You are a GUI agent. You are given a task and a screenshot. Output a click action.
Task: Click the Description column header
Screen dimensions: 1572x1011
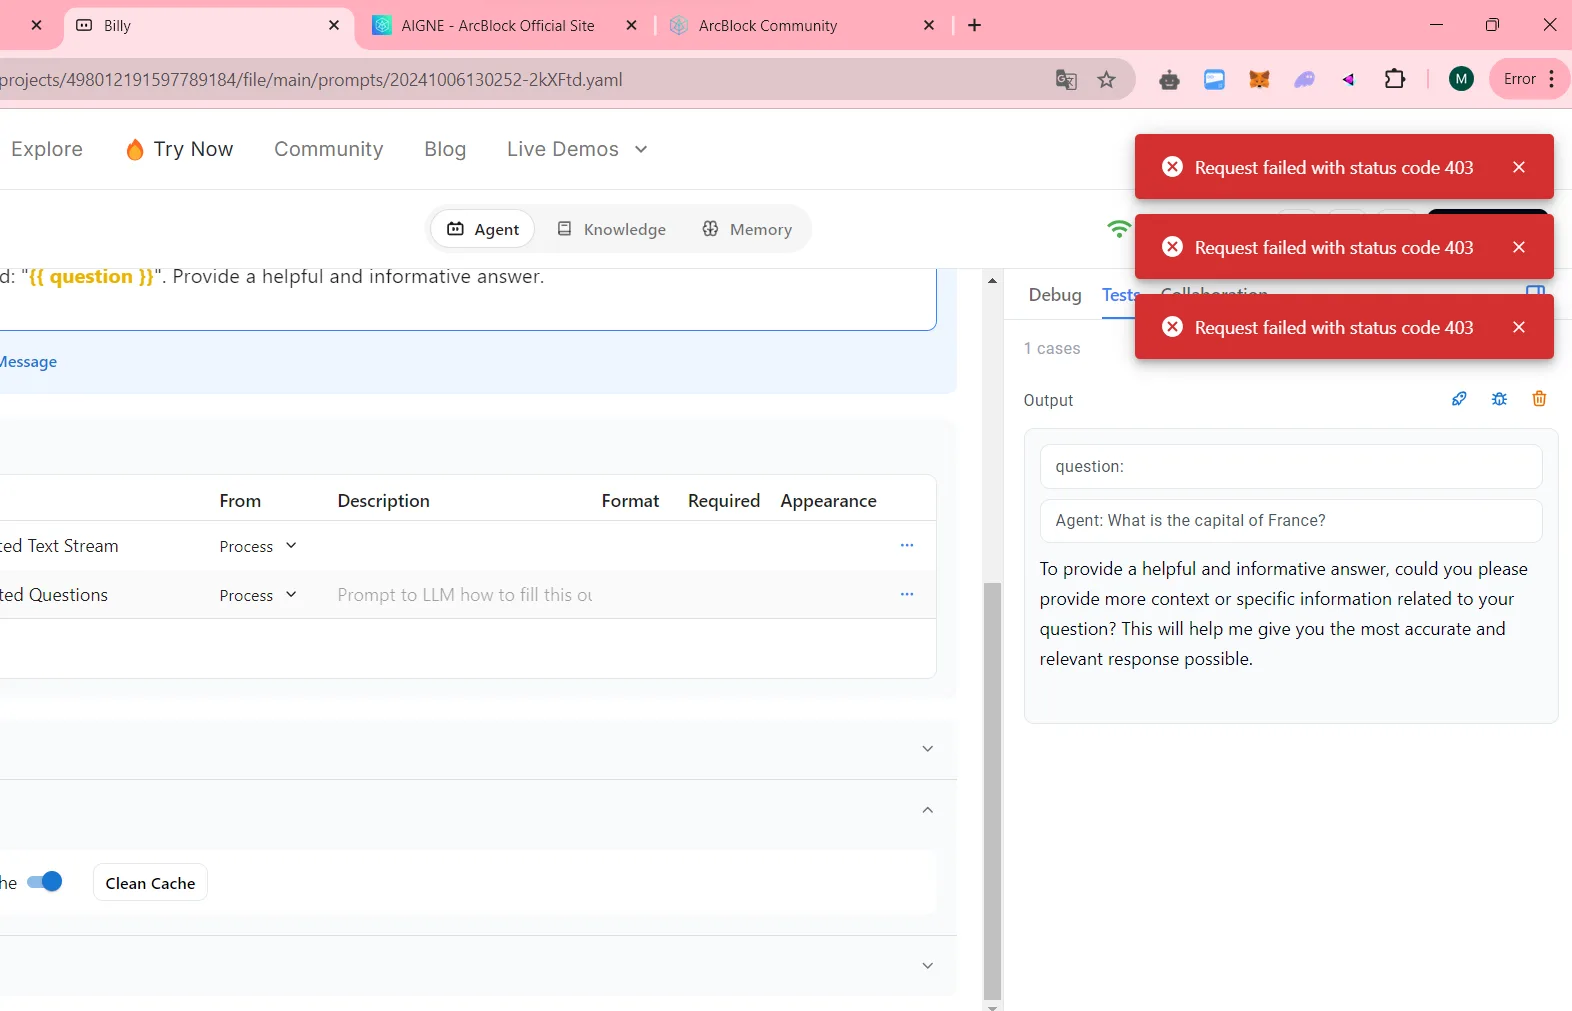[x=383, y=501]
